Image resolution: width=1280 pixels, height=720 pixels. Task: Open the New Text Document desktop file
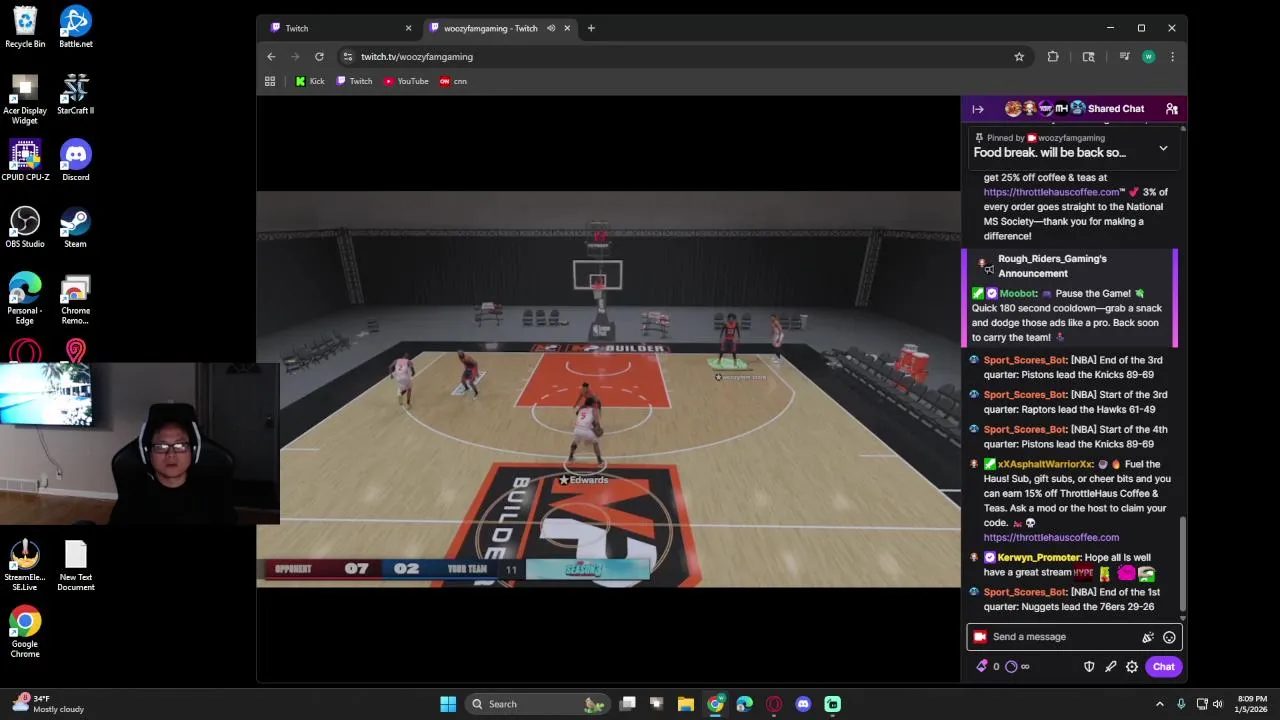76,566
